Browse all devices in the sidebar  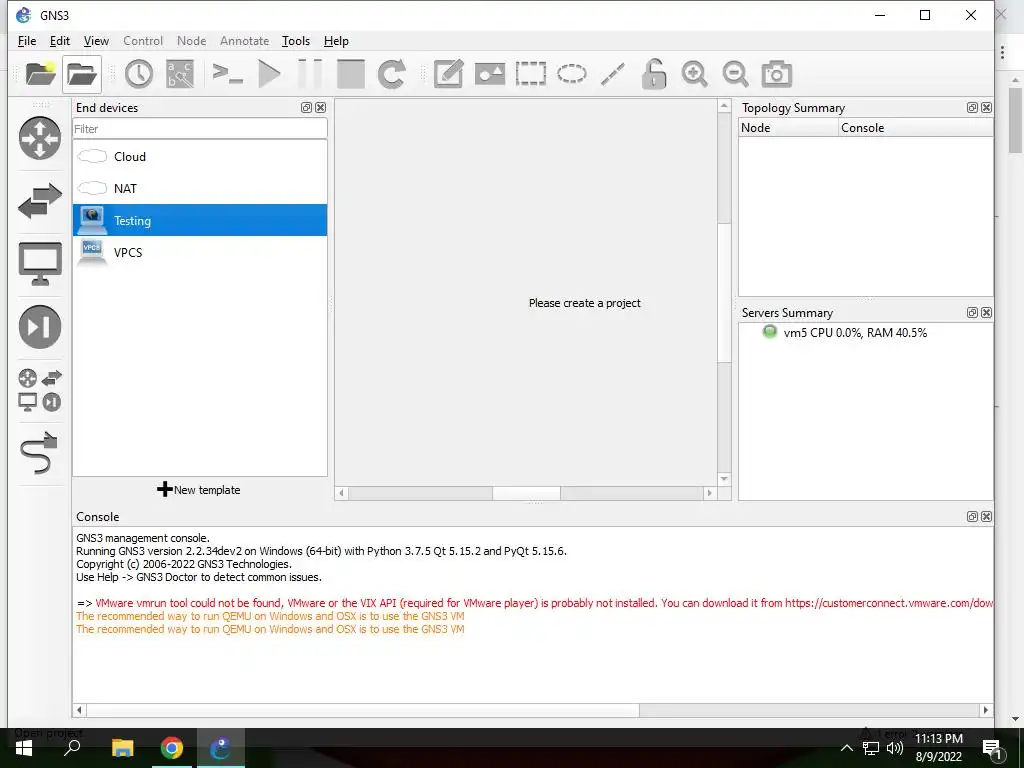click(x=40, y=390)
